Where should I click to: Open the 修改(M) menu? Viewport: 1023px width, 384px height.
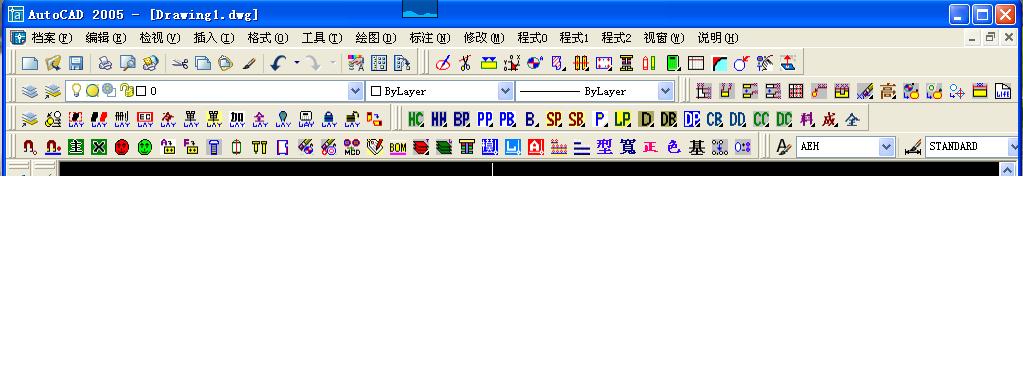[x=484, y=38]
